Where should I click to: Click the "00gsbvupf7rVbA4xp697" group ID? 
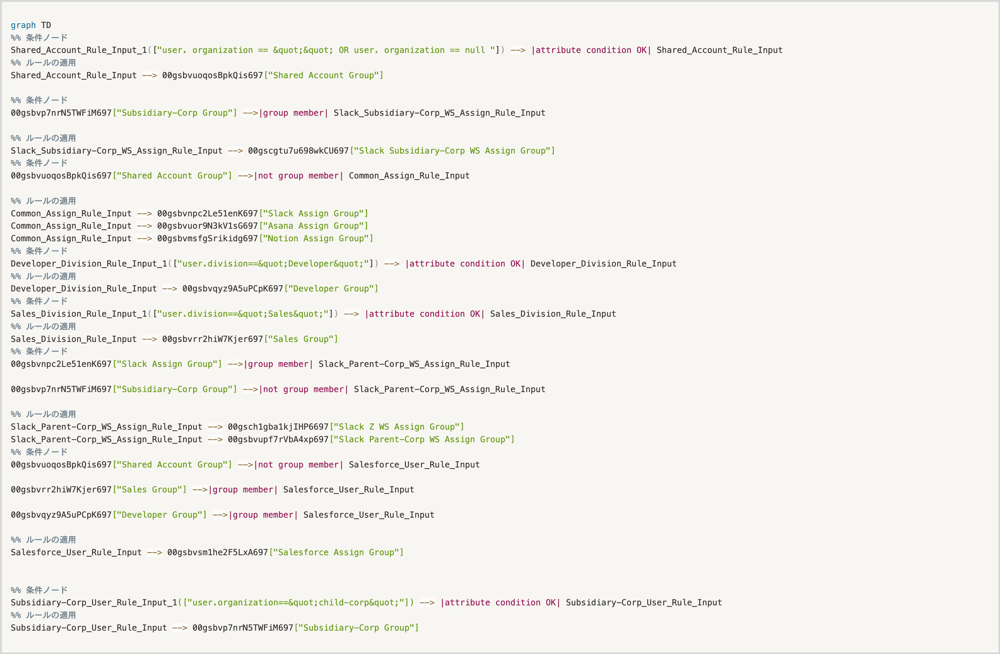pyautogui.click(x=278, y=440)
